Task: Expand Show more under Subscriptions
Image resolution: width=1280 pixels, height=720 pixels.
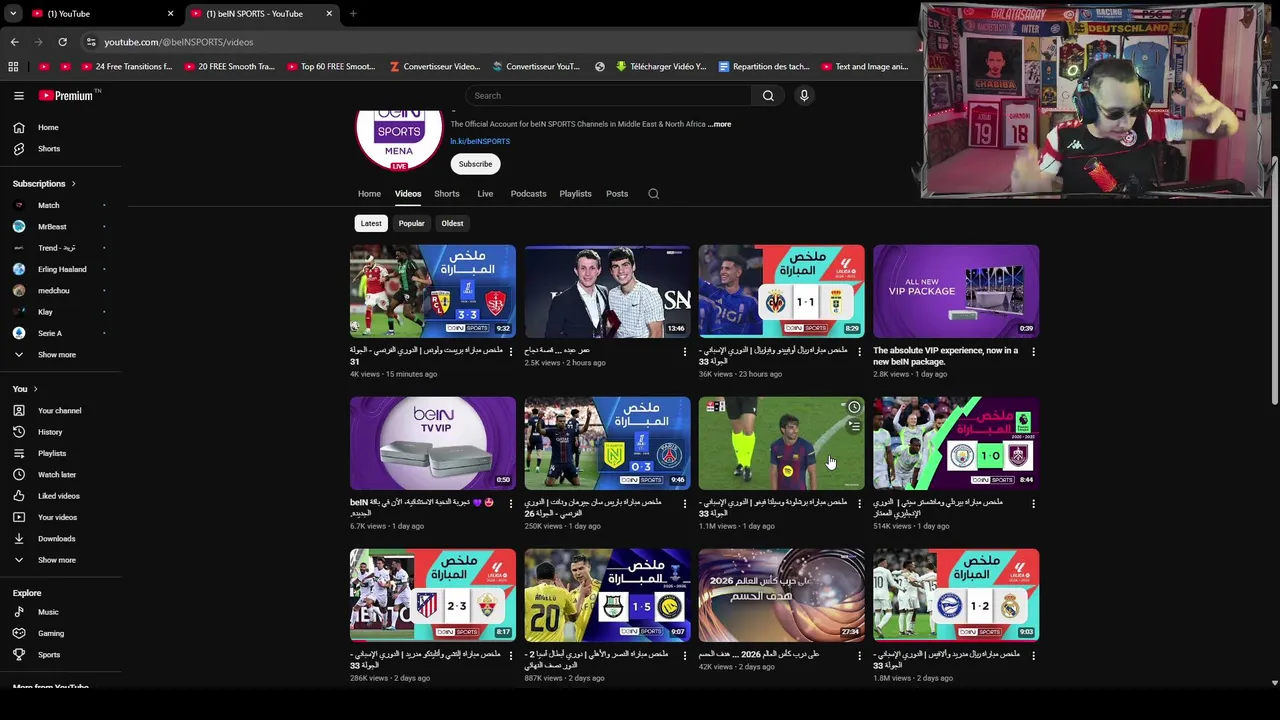Action: coord(56,354)
